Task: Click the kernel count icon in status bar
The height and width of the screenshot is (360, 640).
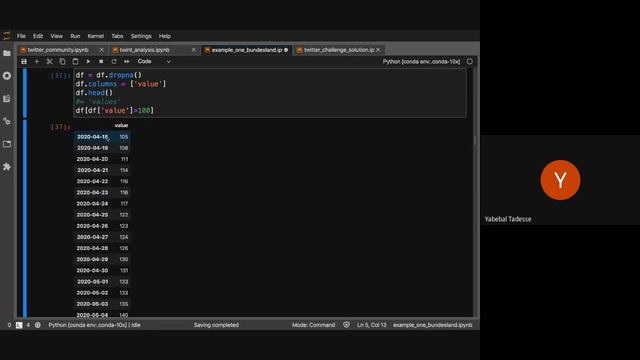Action: pyautogui.click(x=38, y=325)
